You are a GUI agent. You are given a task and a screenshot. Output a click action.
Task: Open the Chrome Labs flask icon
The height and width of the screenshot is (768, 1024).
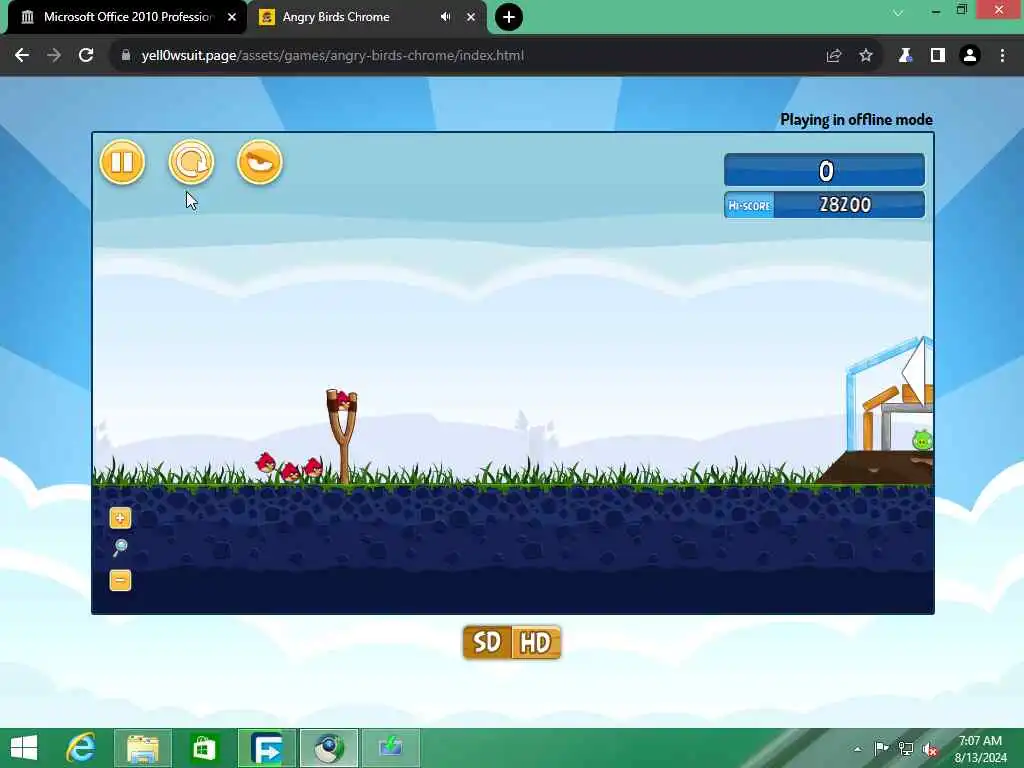905,56
